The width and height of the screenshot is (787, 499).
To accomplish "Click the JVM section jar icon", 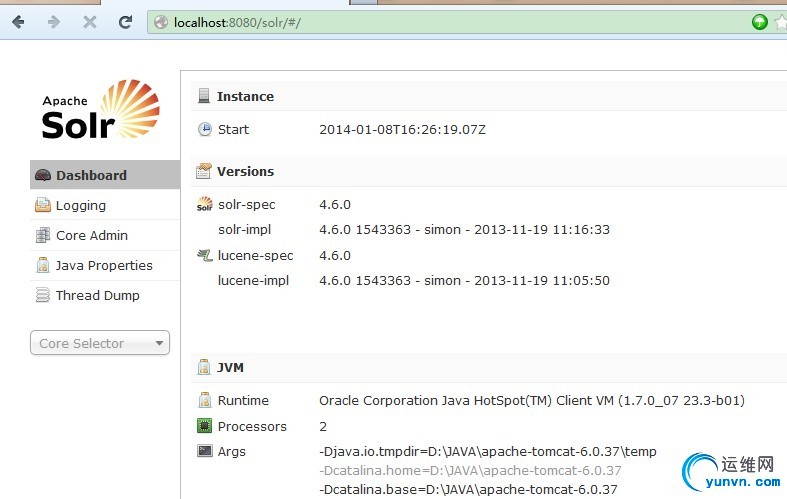I will (x=204, y=367).
